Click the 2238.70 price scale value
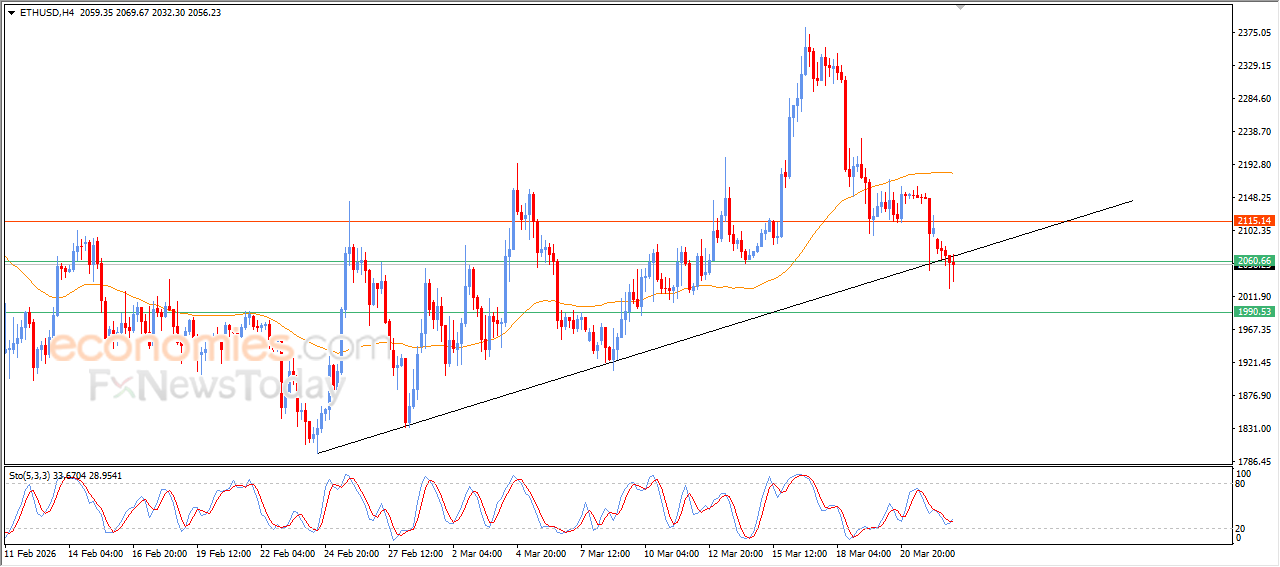 click(x=1254, y=132)
